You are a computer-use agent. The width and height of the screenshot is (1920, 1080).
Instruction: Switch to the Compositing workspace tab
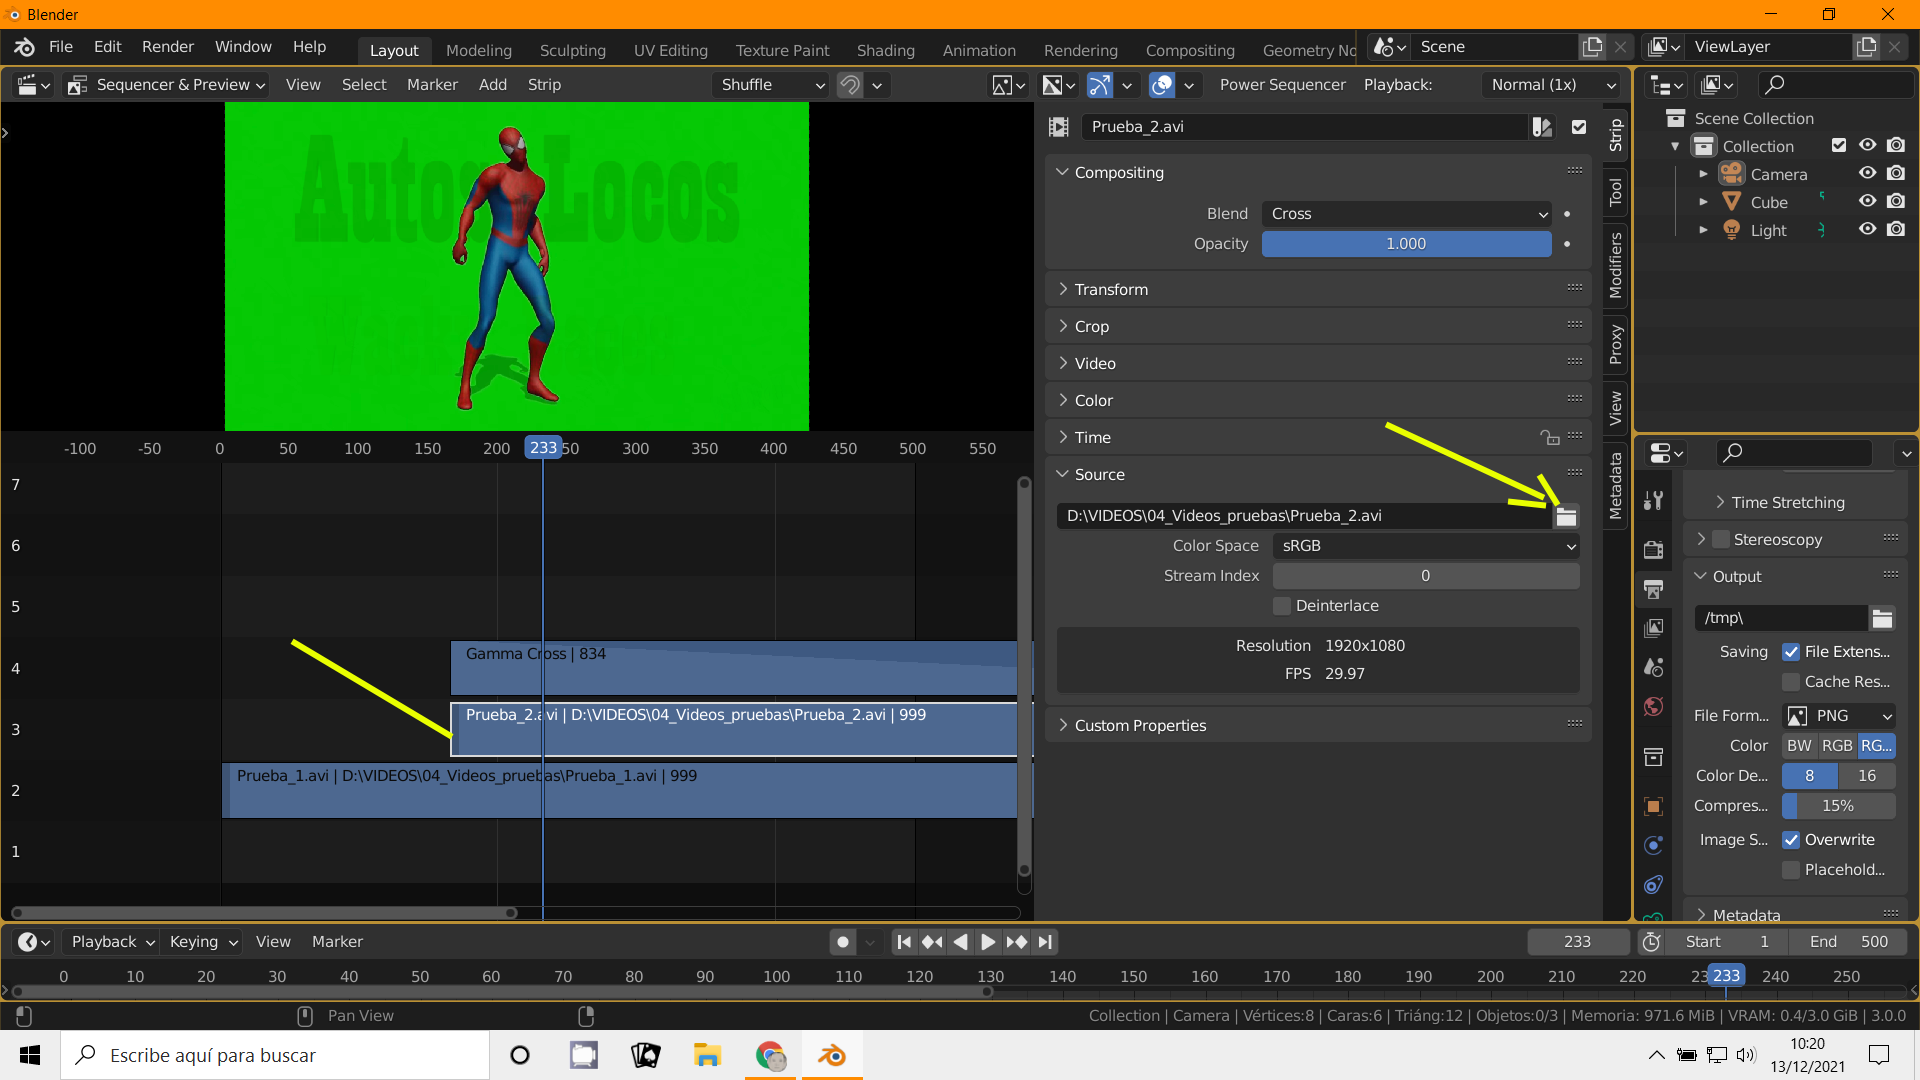click(1190, 50)
